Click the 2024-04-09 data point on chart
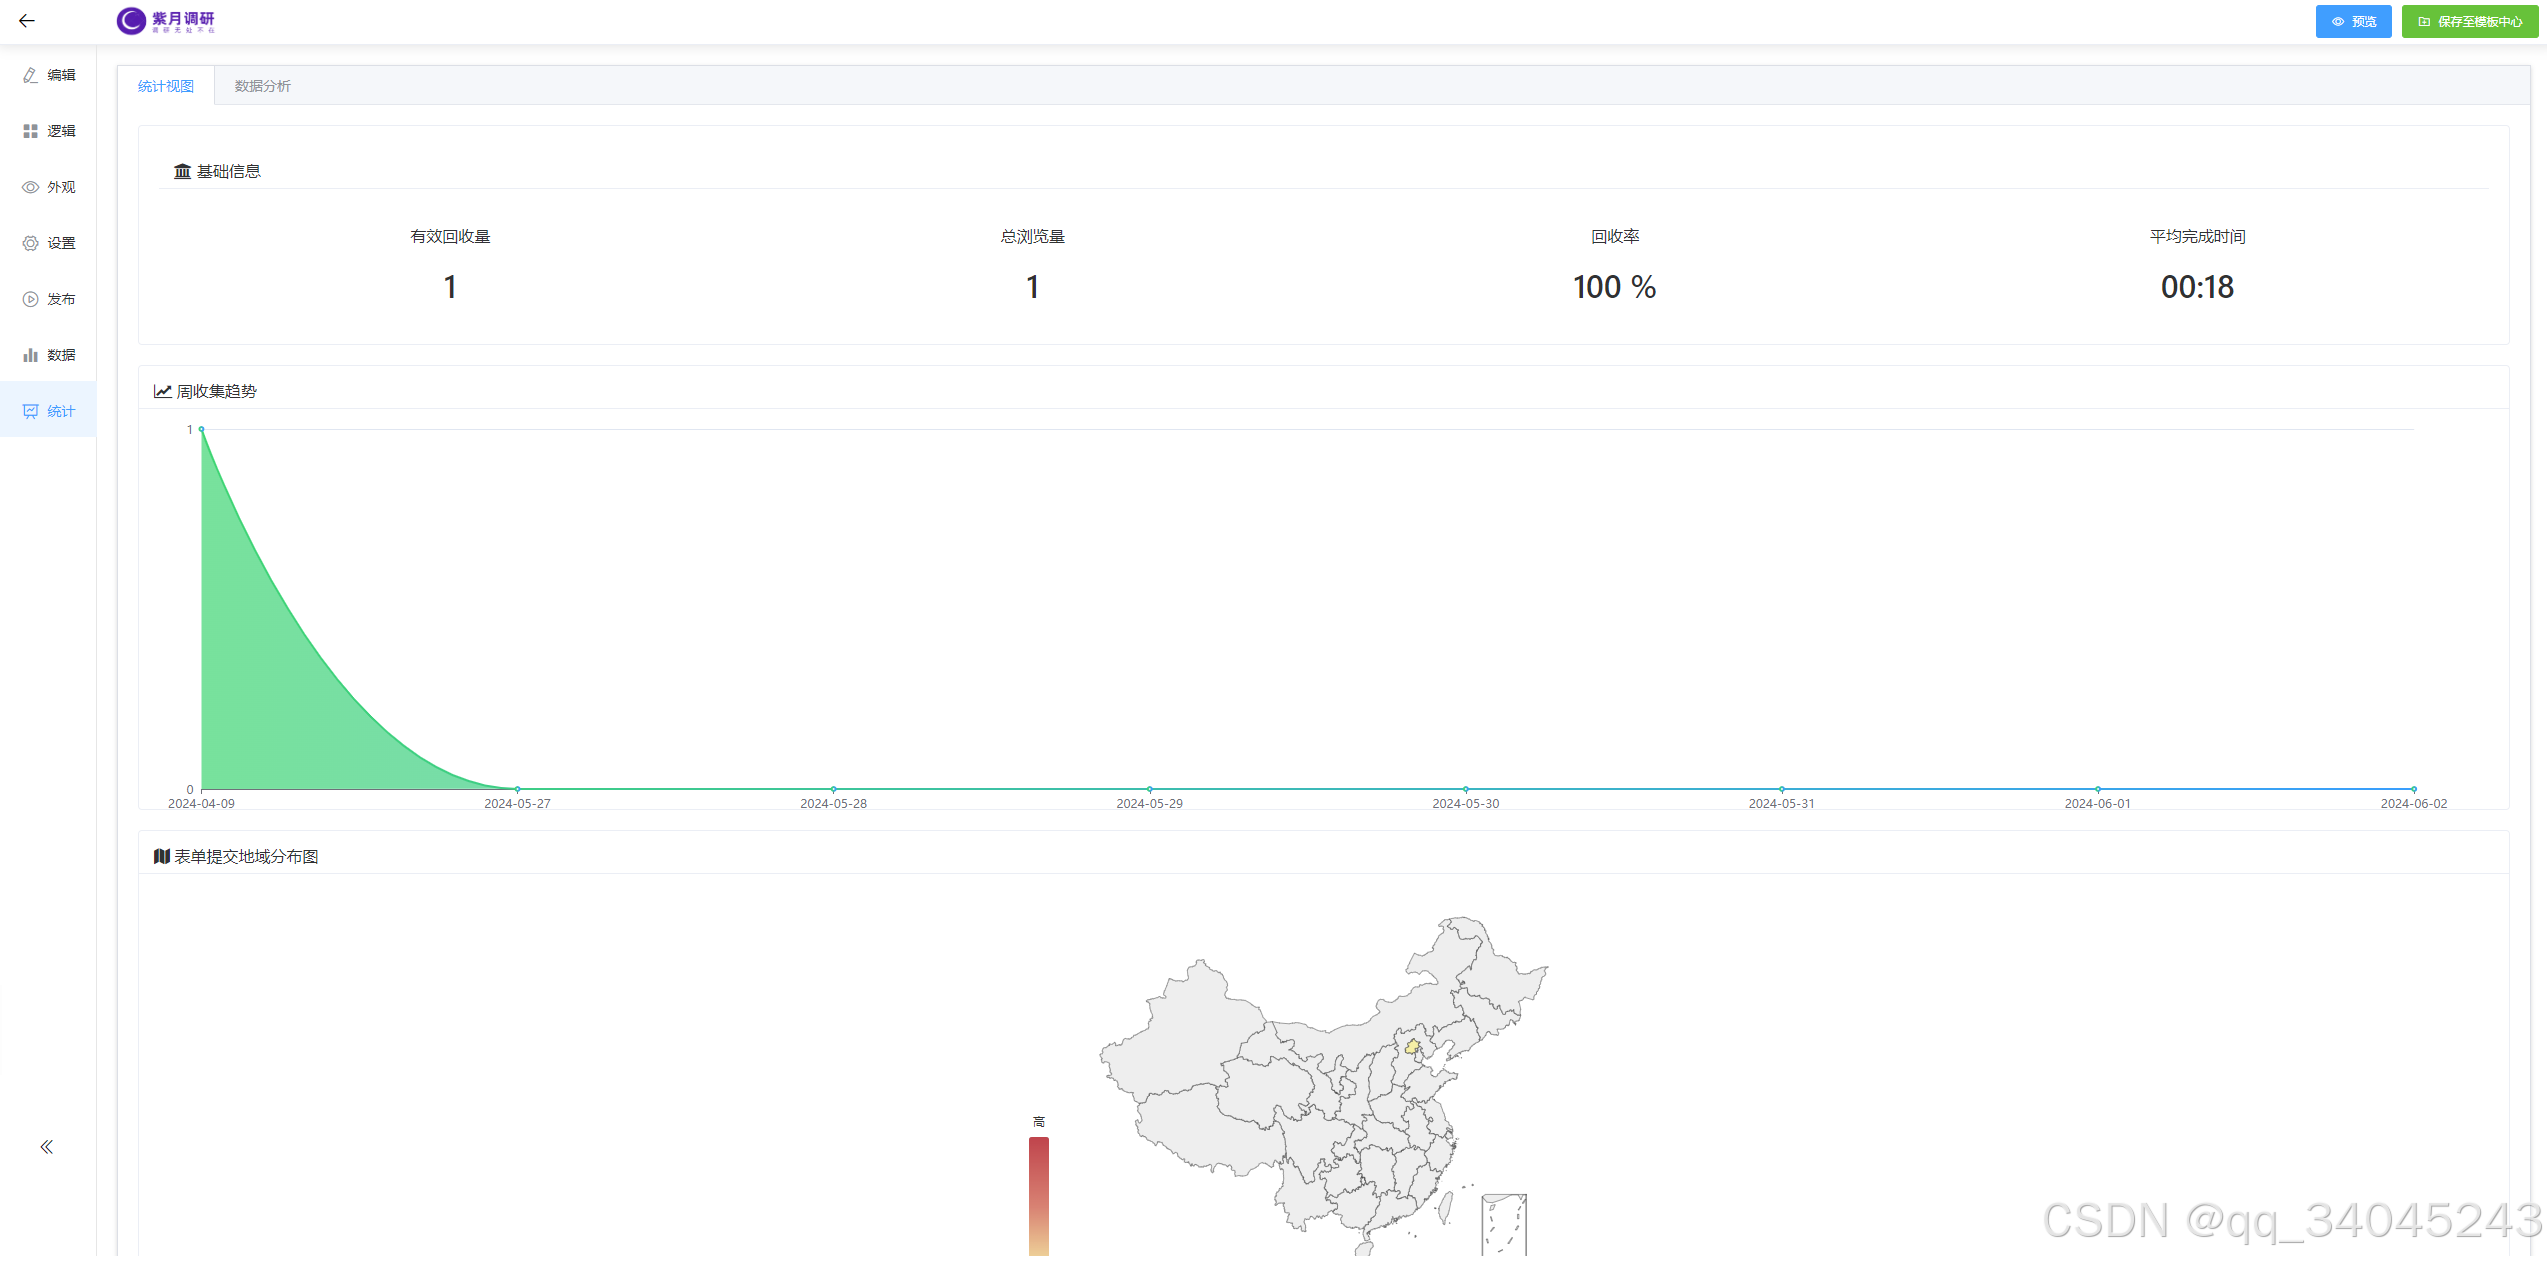Image resolution: width=2547 pixels, height=1261 pixels. click(x=202, y=430)
